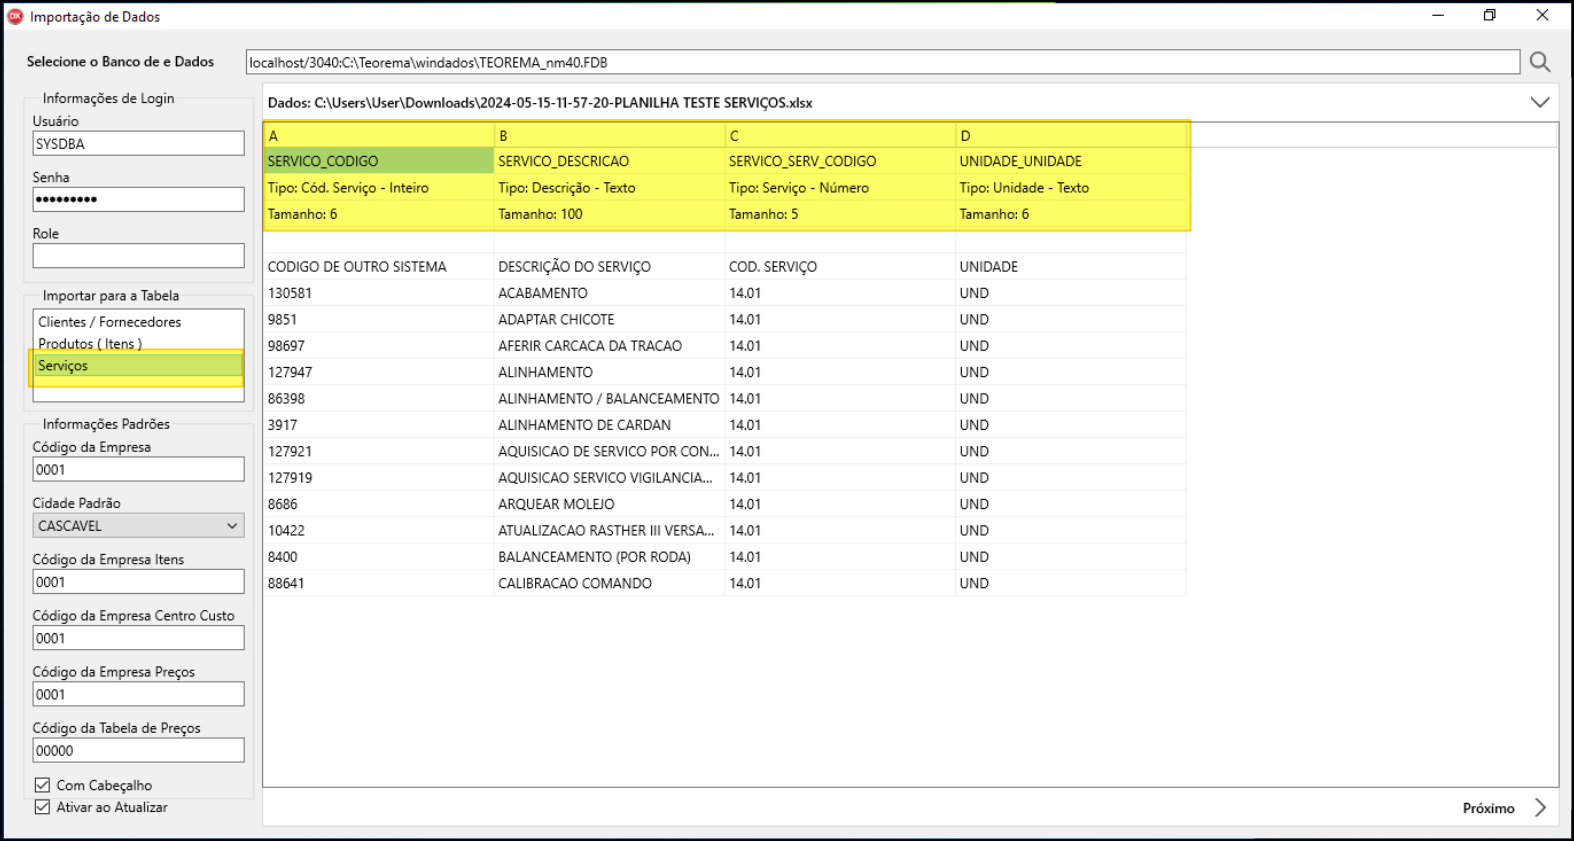Select code 9851 cell
Screen dimensions: 1574x841
coord(379,320)
